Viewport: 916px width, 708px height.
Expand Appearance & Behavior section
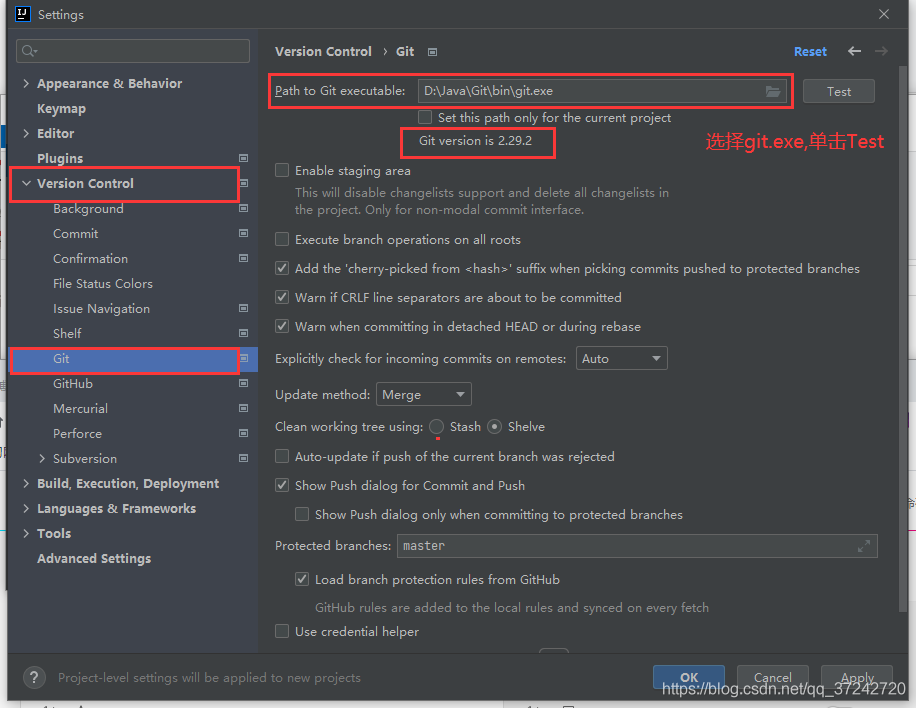click(x=26, y=84)
